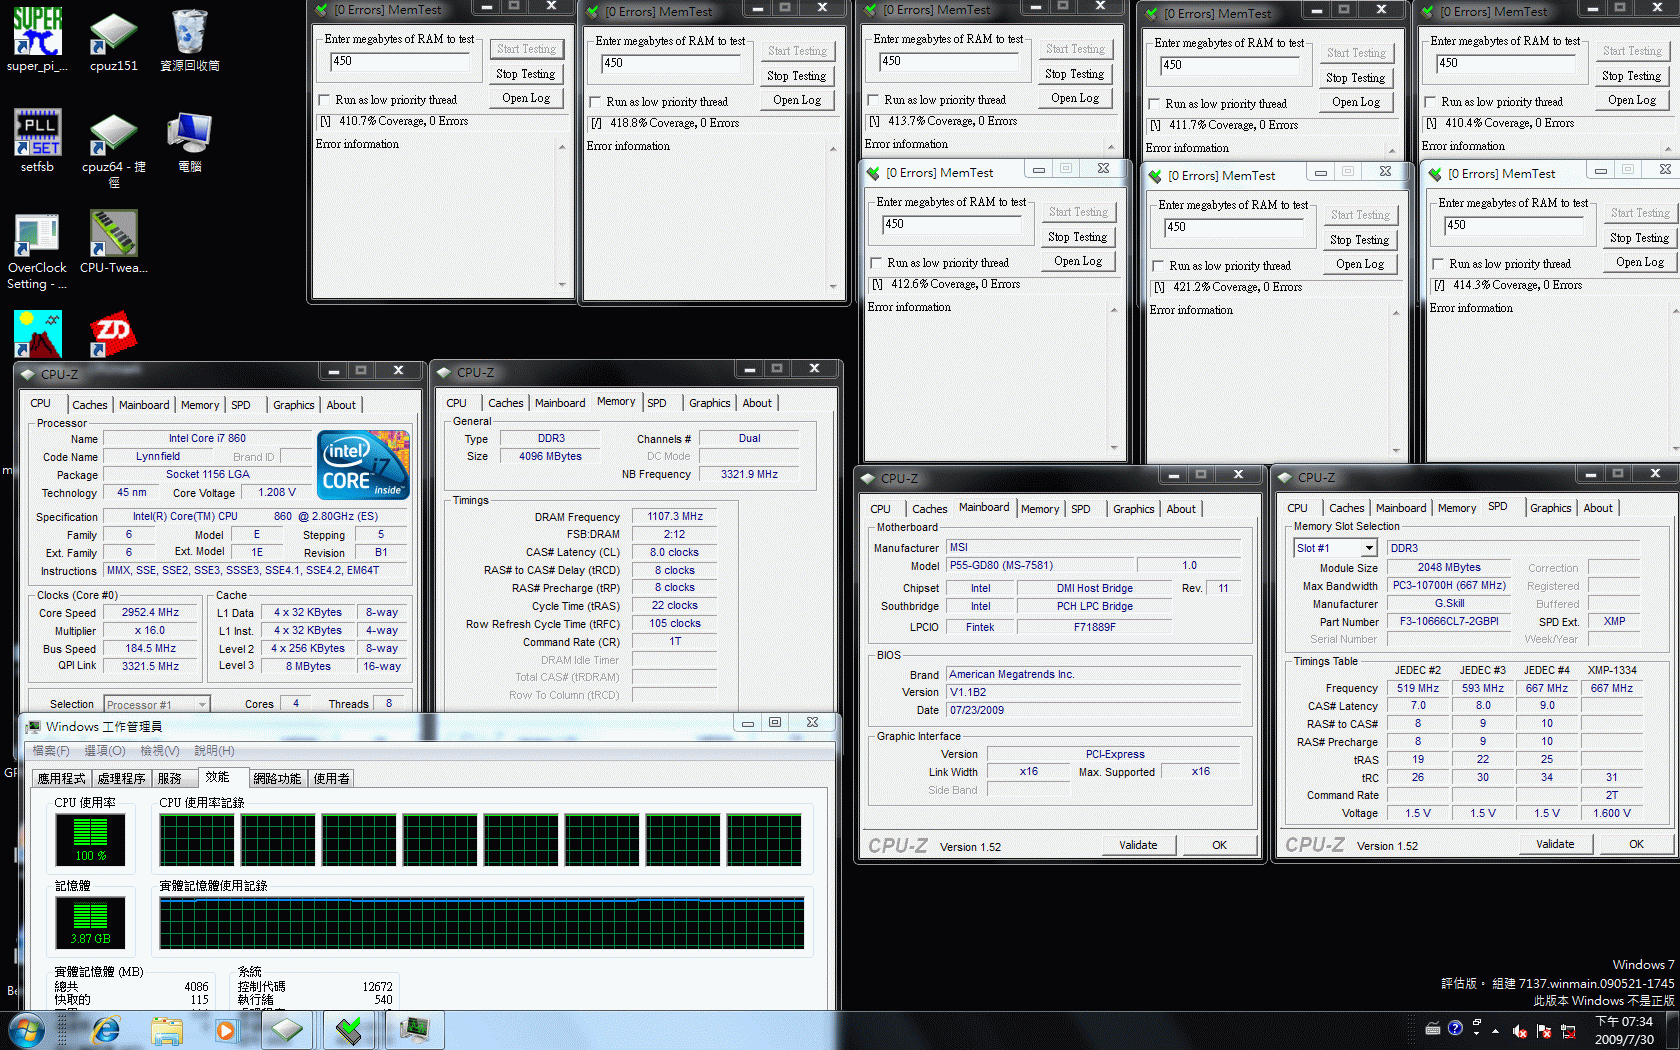The image size is (1680, 1050).
Task: Select Task Manager icon on the taskbar
Action: (414, 1030)
